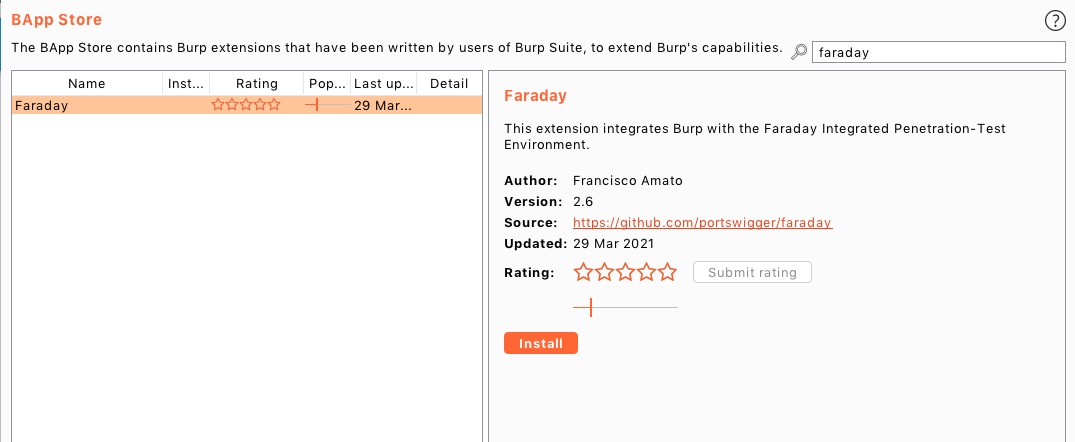Select the Faraday row in extension list
This screenshot has height=442, width=1075.
(247, 105)
